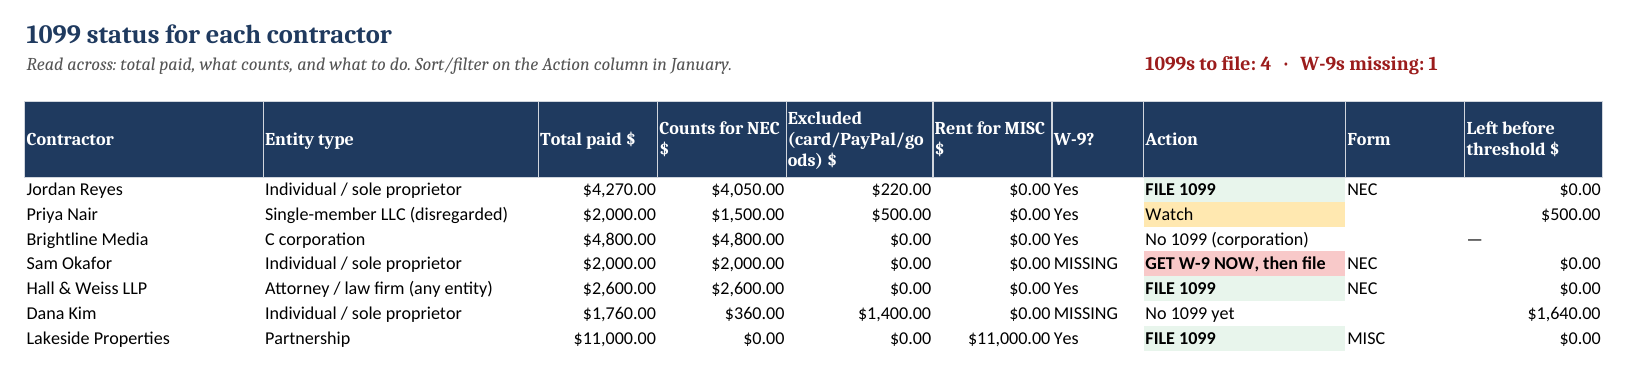Select Brightline Media's C corporation cell
Screen dimensions: 1627x375
pyautogui.click(x=400, y=239)
